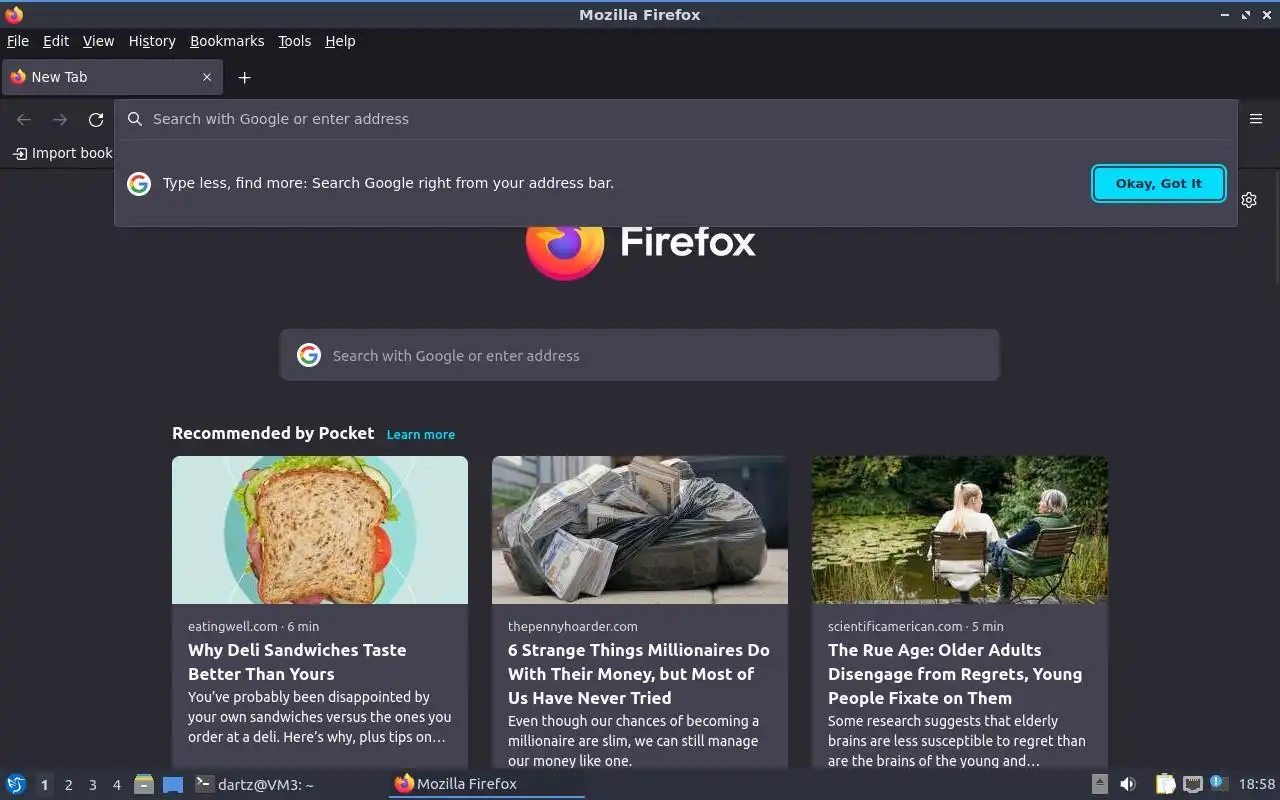Open the LXQt start menu

(16, 784)
